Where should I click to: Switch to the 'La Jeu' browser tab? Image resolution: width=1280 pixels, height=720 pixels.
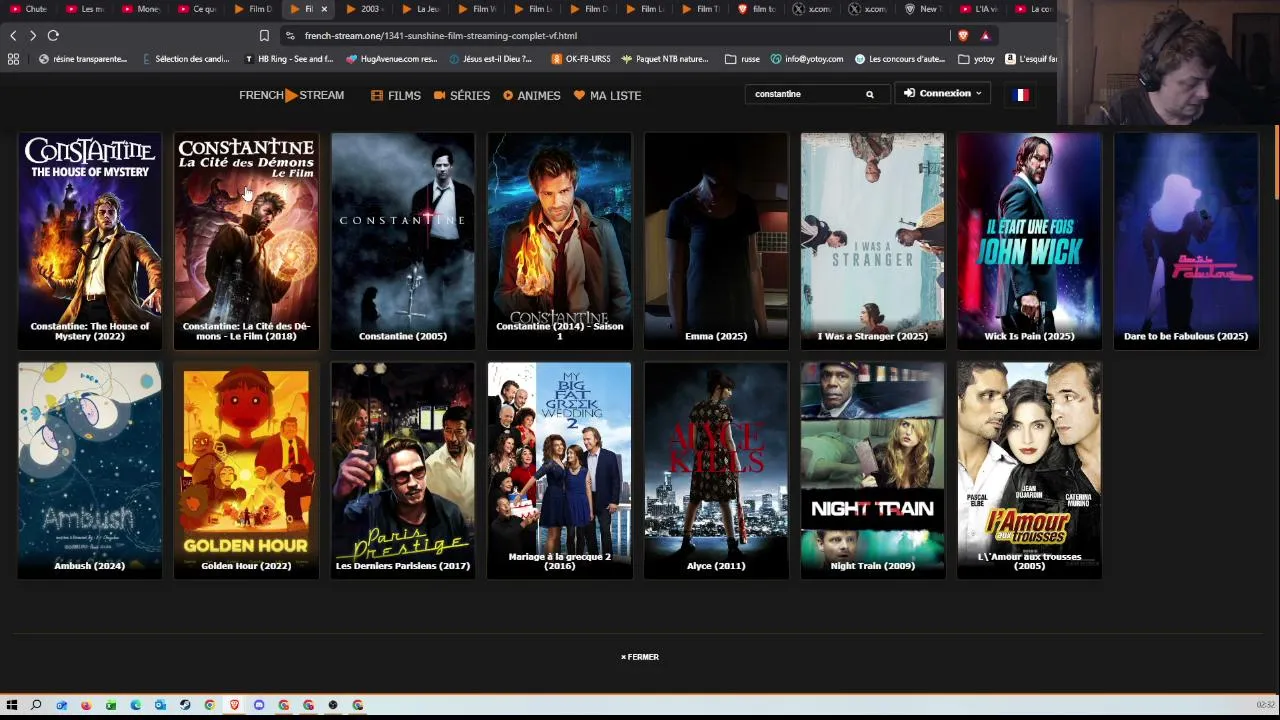click(422, 9)
